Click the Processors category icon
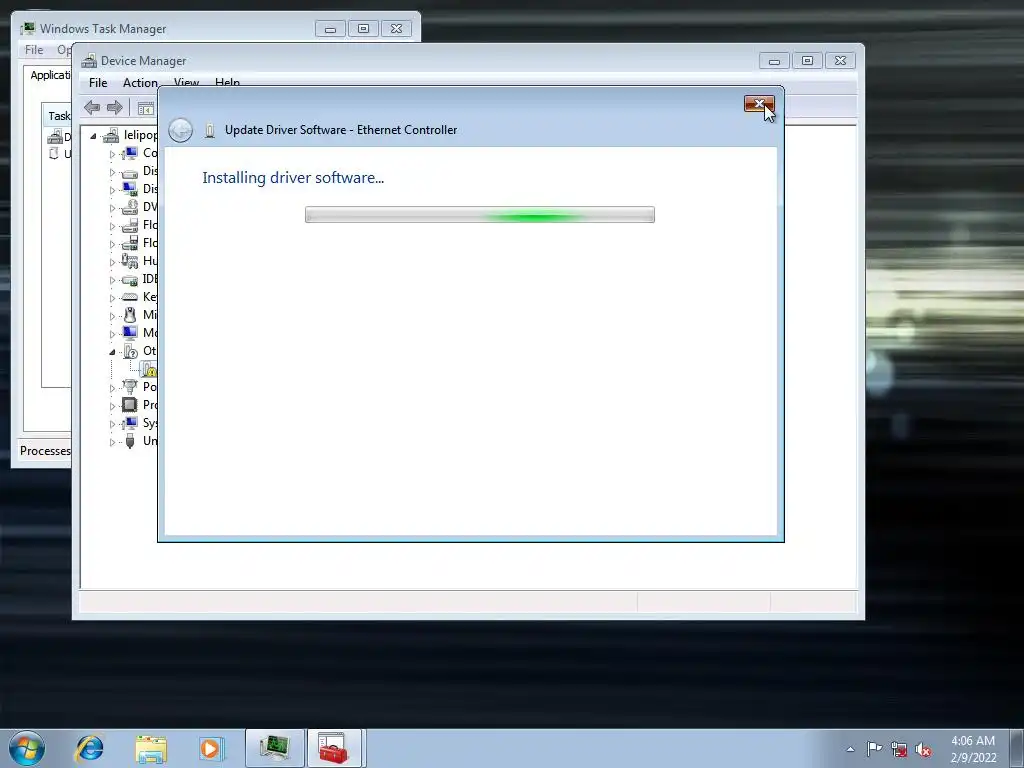Image resolution: width=1024 pixels, height=768 pixels. [x=131, y=405]
